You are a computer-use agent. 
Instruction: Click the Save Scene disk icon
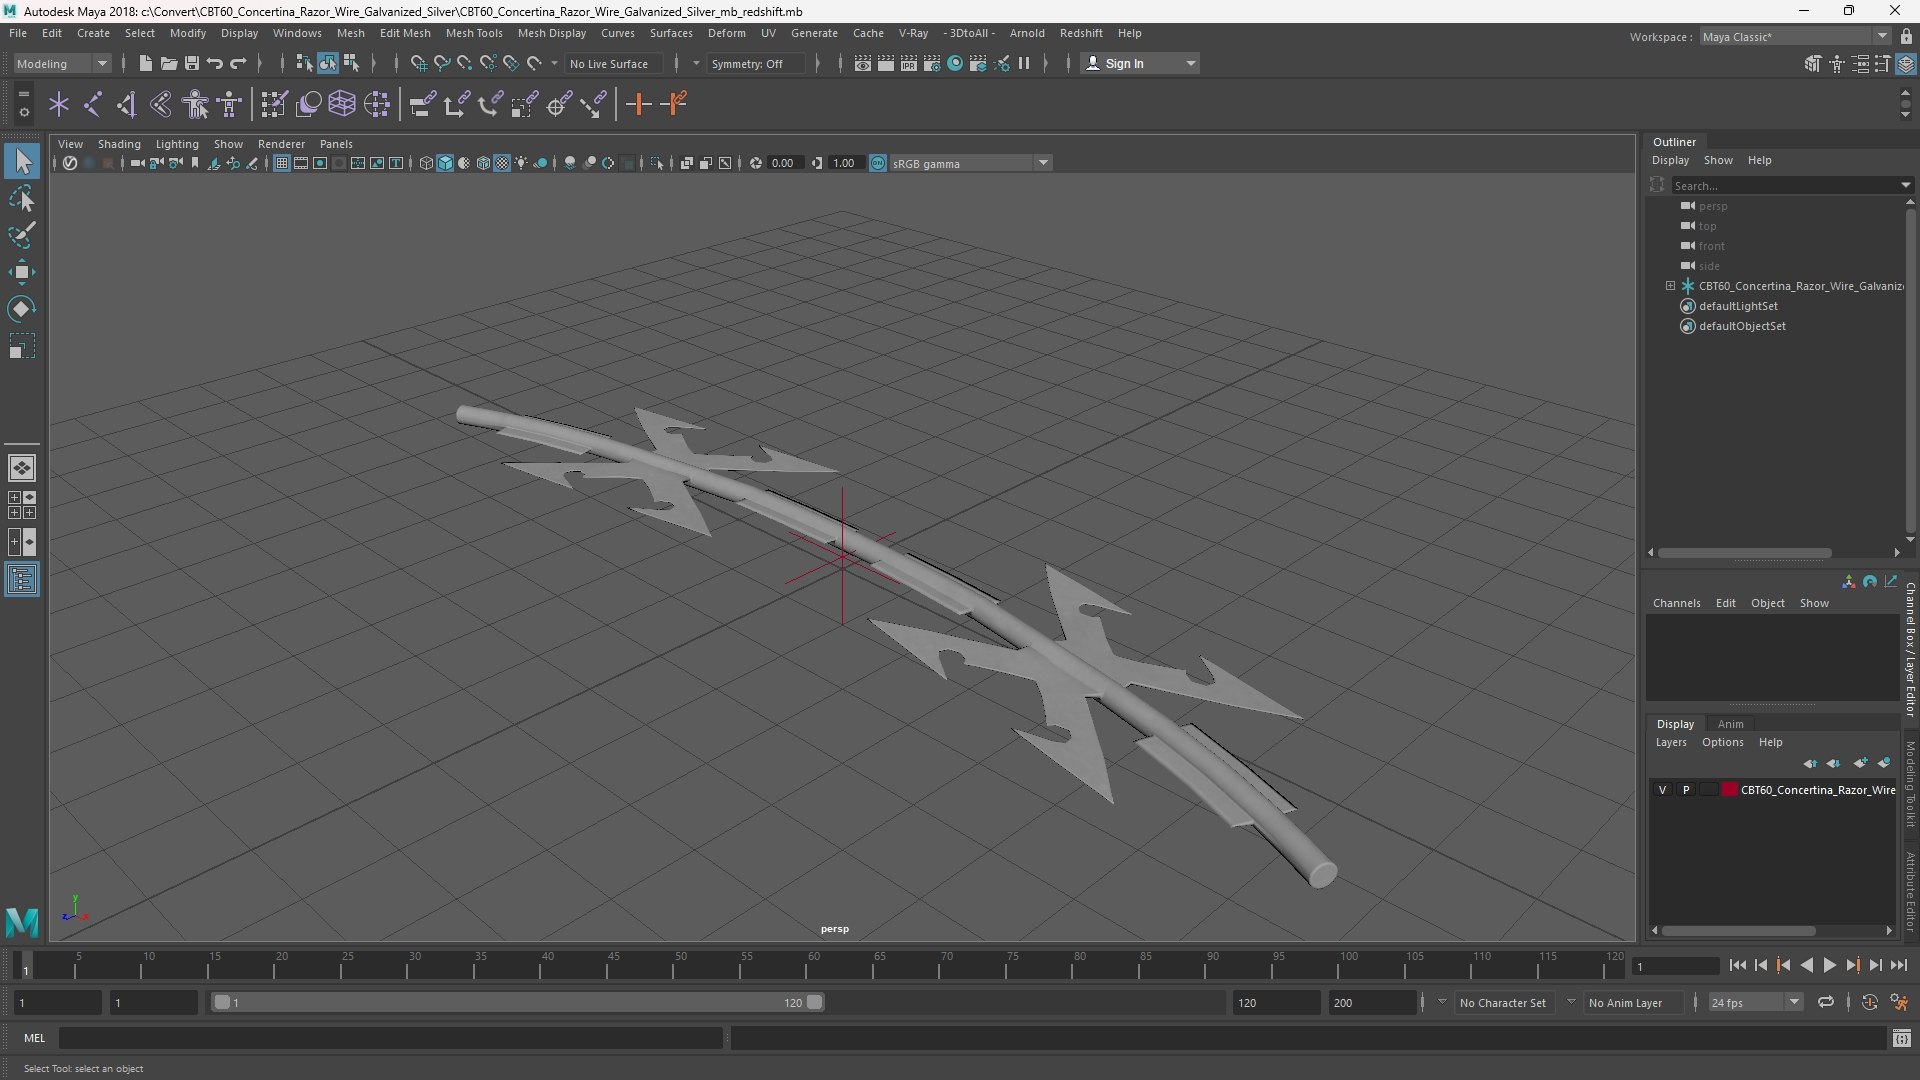point(191,64)
